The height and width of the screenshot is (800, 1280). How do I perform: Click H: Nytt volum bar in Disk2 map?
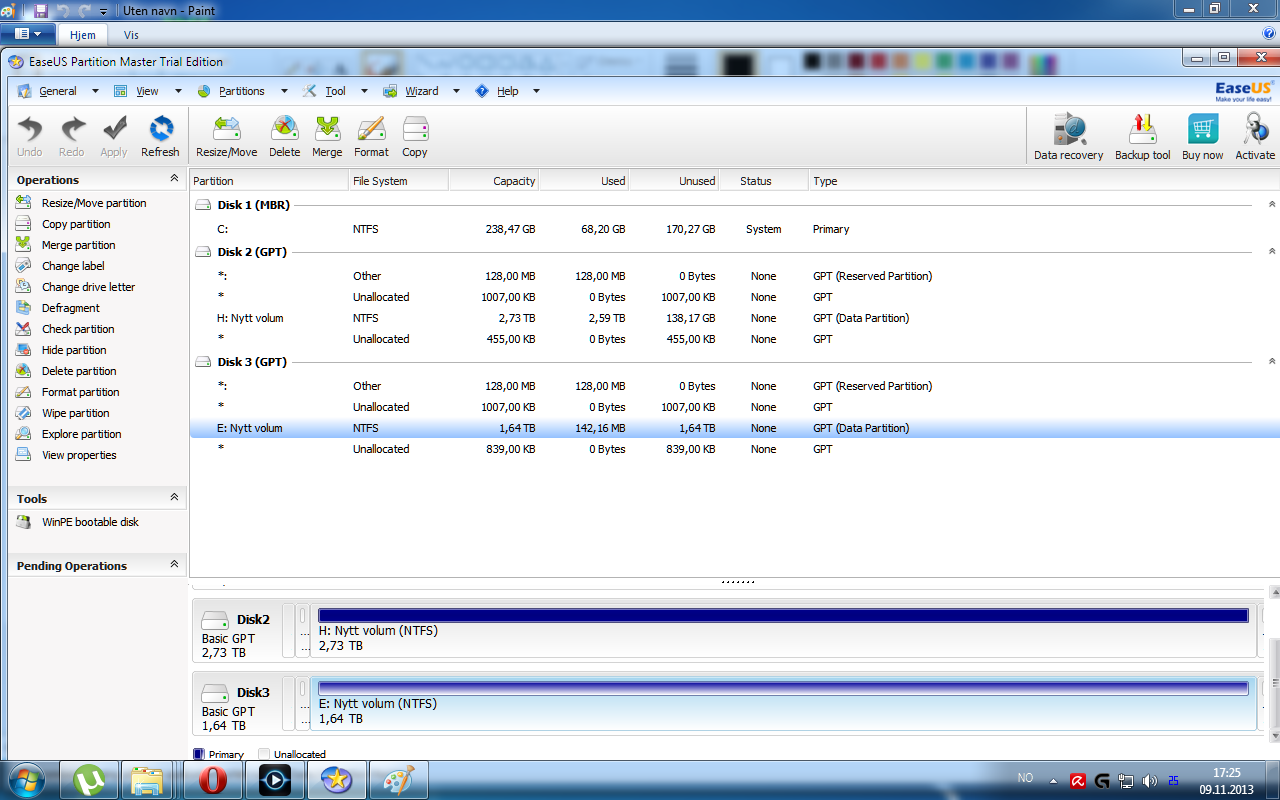point(784,630)
